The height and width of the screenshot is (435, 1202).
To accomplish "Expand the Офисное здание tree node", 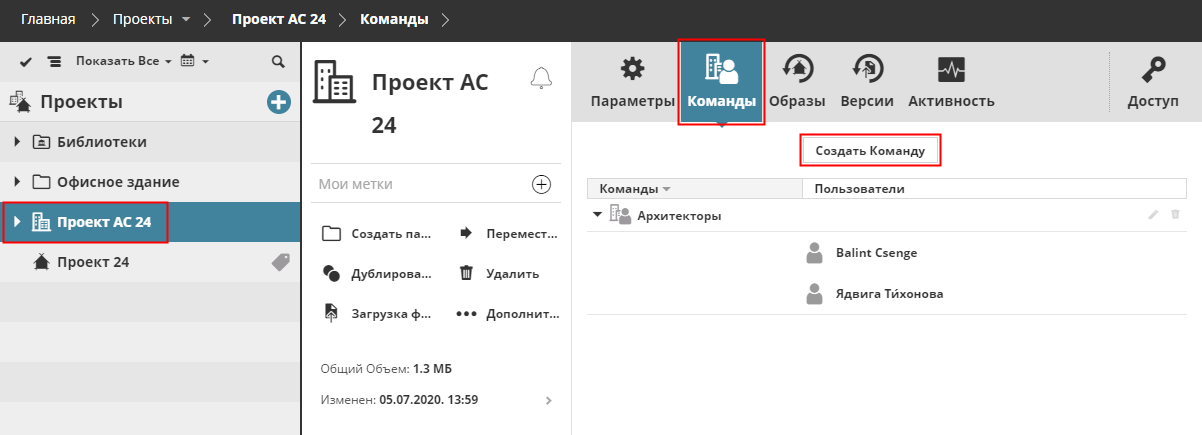I will point(18,182).
